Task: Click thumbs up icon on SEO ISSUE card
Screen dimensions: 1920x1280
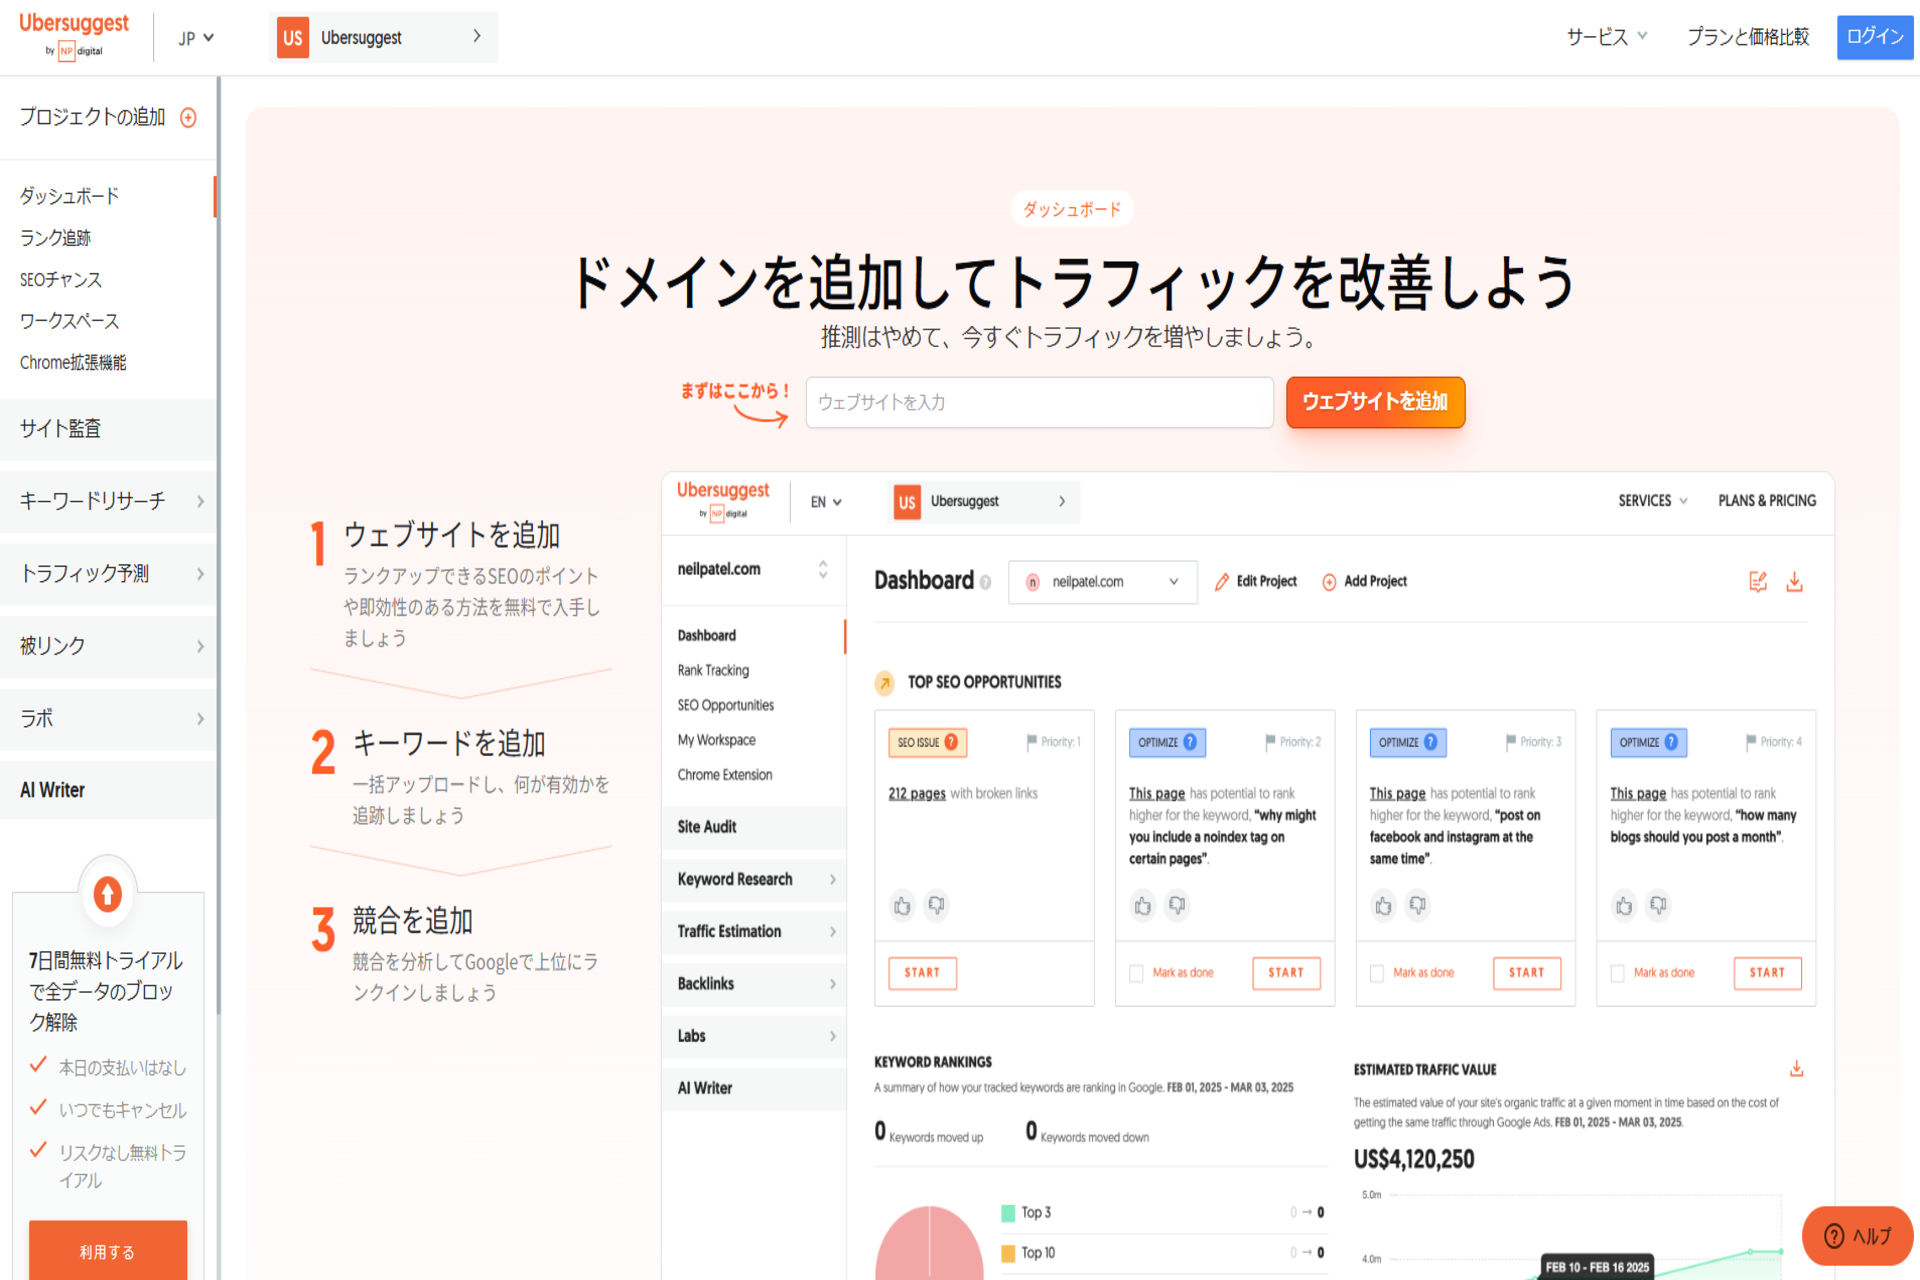Action: coord(902,906)
